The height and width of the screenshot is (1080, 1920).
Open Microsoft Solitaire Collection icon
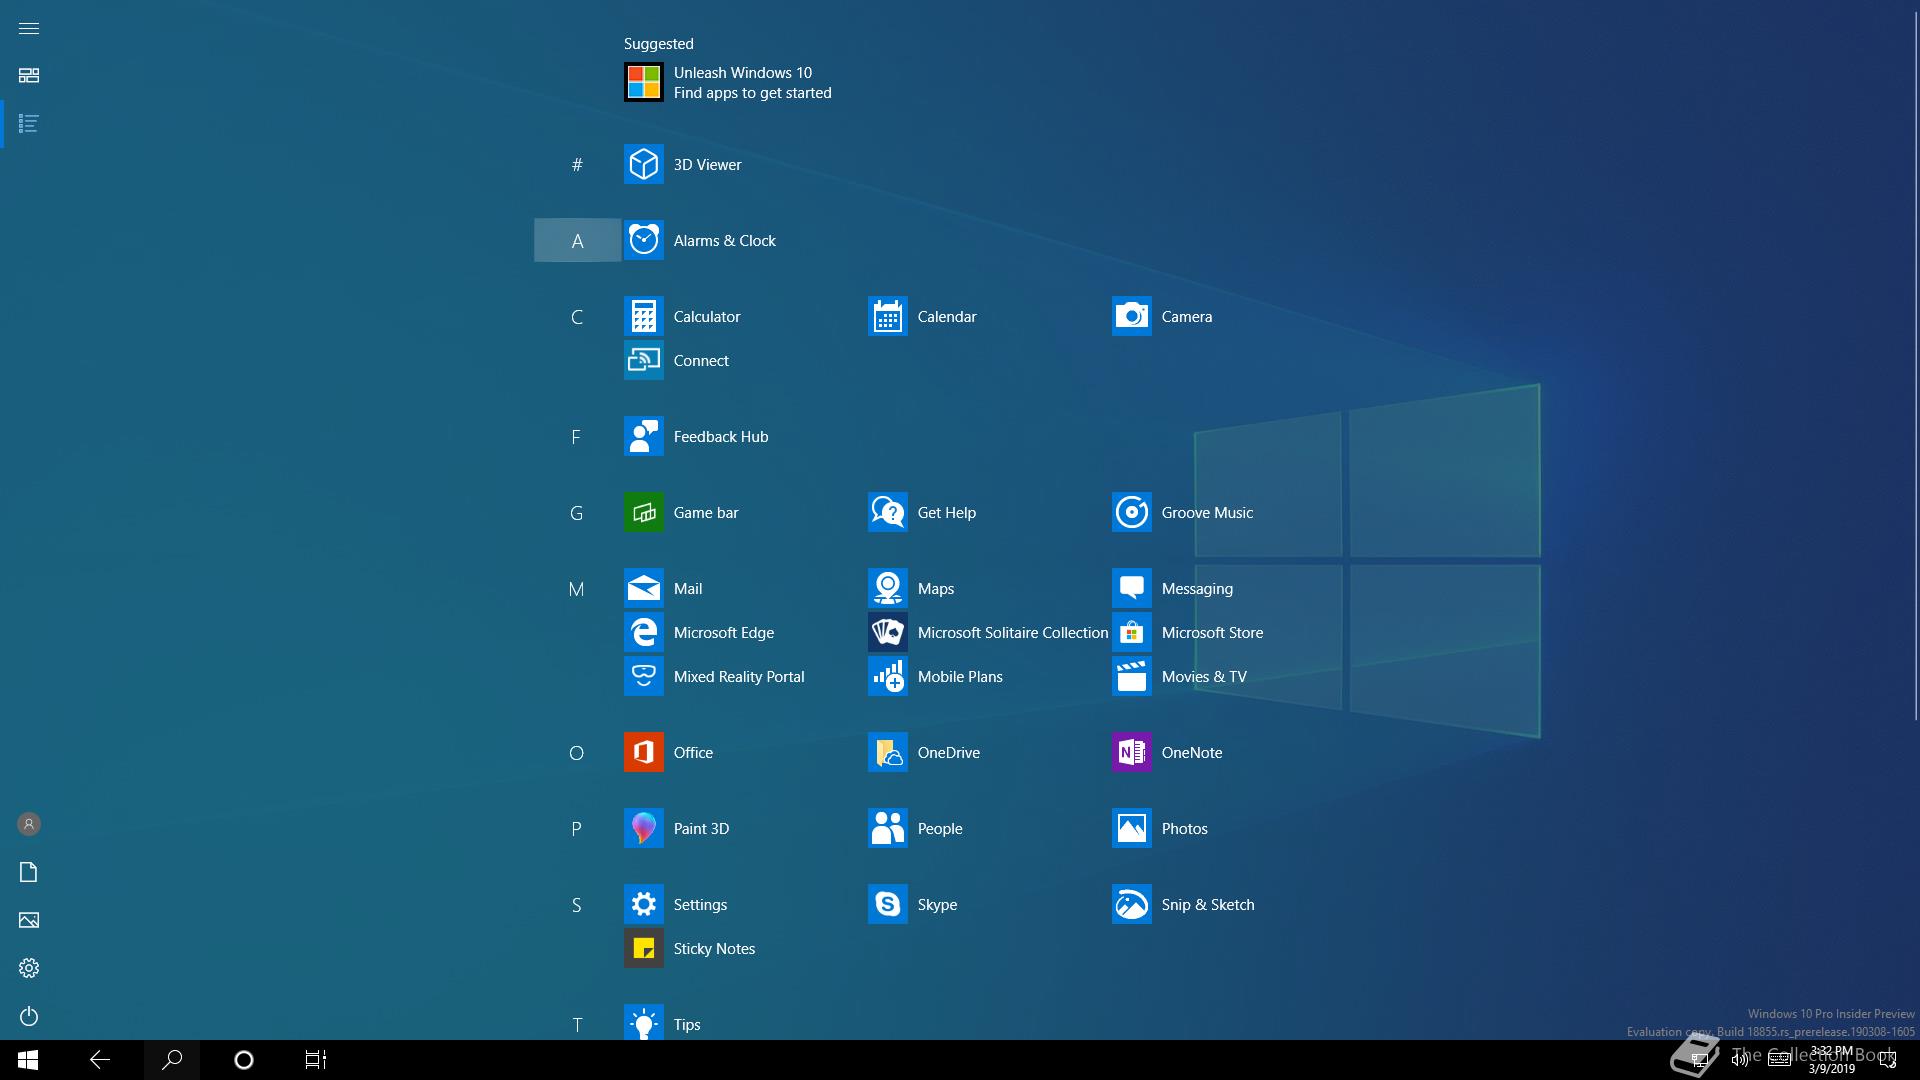coord(887,632)
